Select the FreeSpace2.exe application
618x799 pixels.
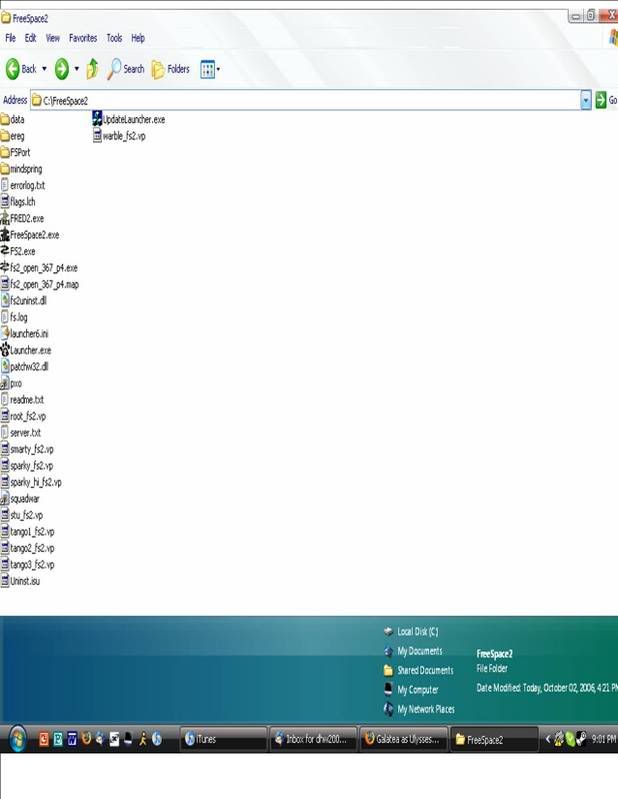[x=30, y=235]
